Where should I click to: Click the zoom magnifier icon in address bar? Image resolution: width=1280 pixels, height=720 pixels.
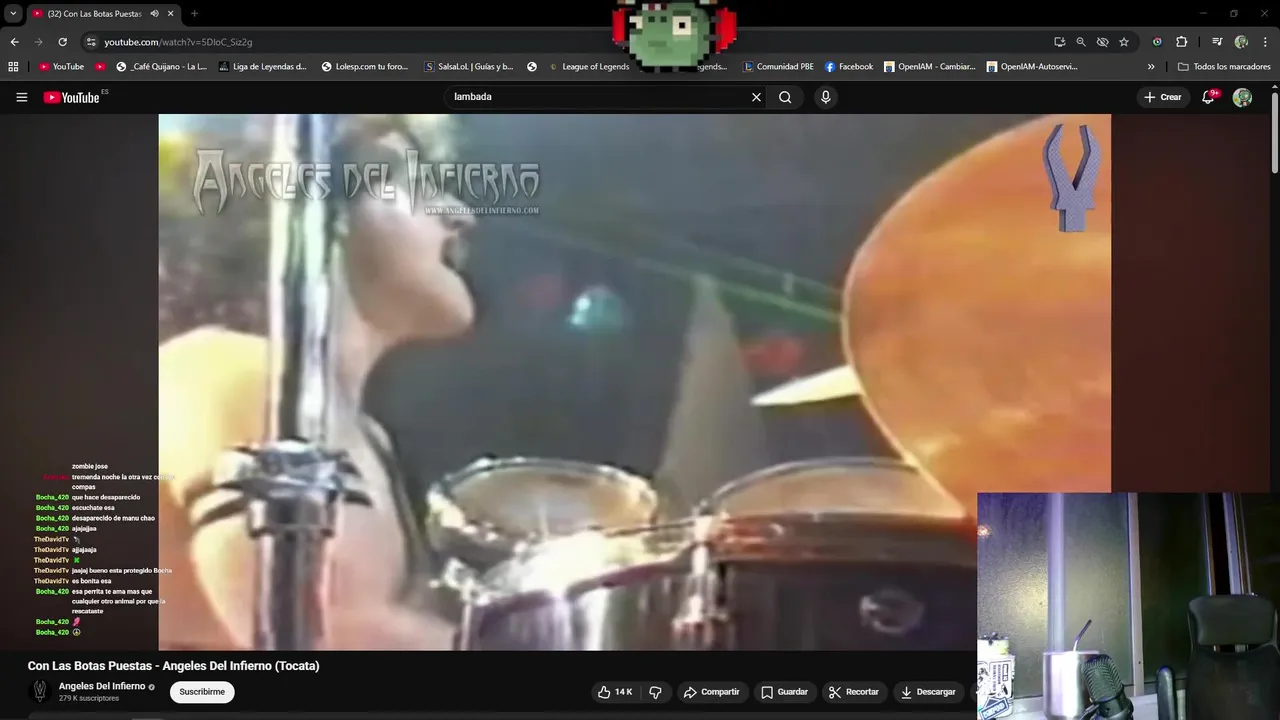coord(1081,42)
